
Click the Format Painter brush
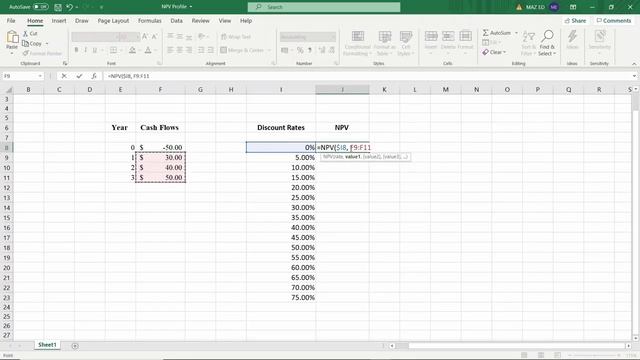coord(42,53)
